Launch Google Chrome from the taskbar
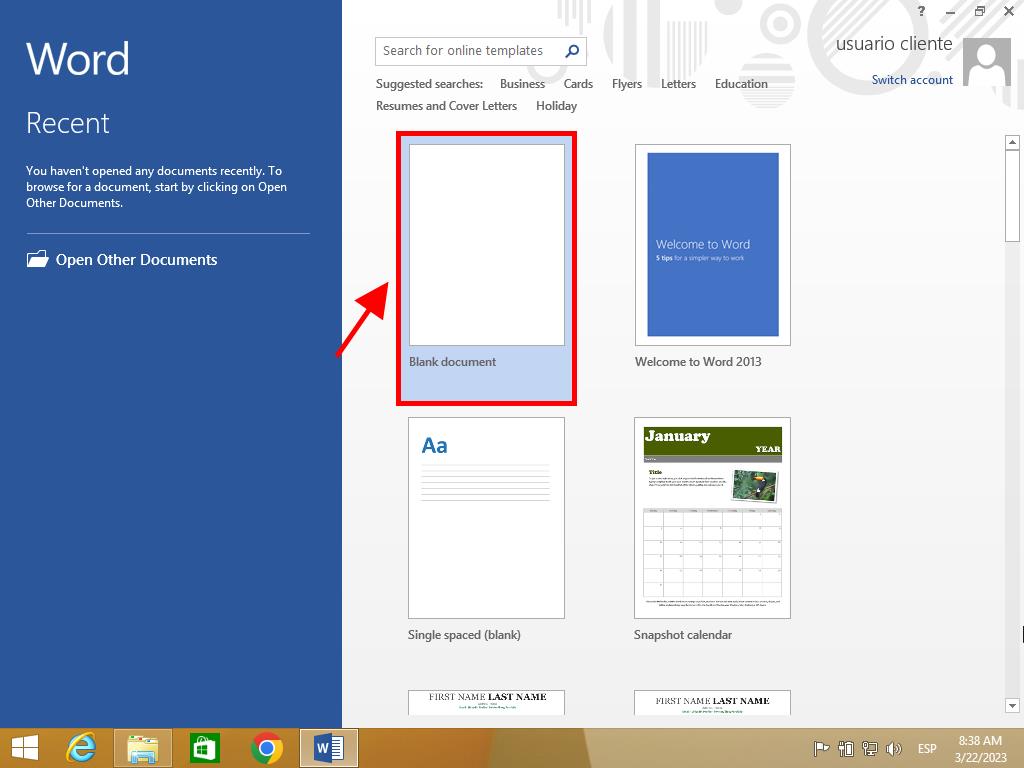Viewport: 1024px width, 768px height. pyautogui.click(x=266, y=748)
